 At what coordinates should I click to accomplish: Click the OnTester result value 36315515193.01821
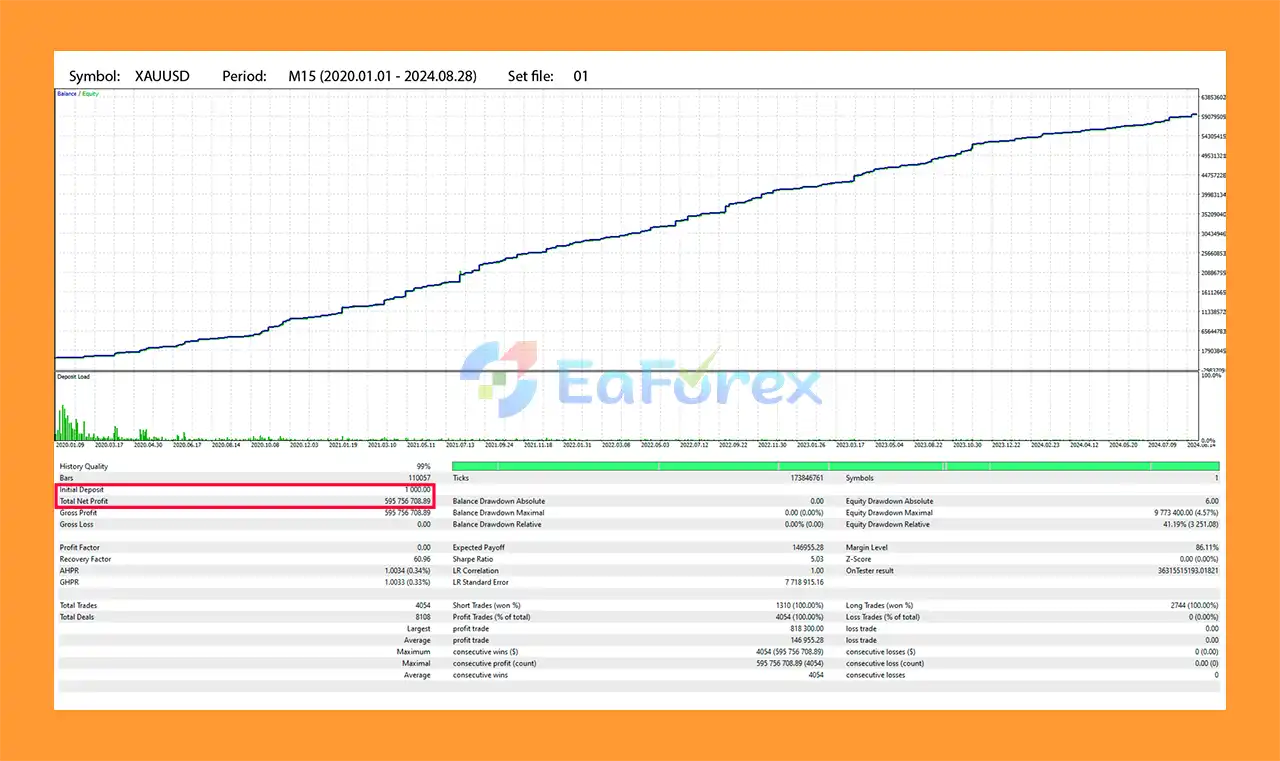[1186, 571]
